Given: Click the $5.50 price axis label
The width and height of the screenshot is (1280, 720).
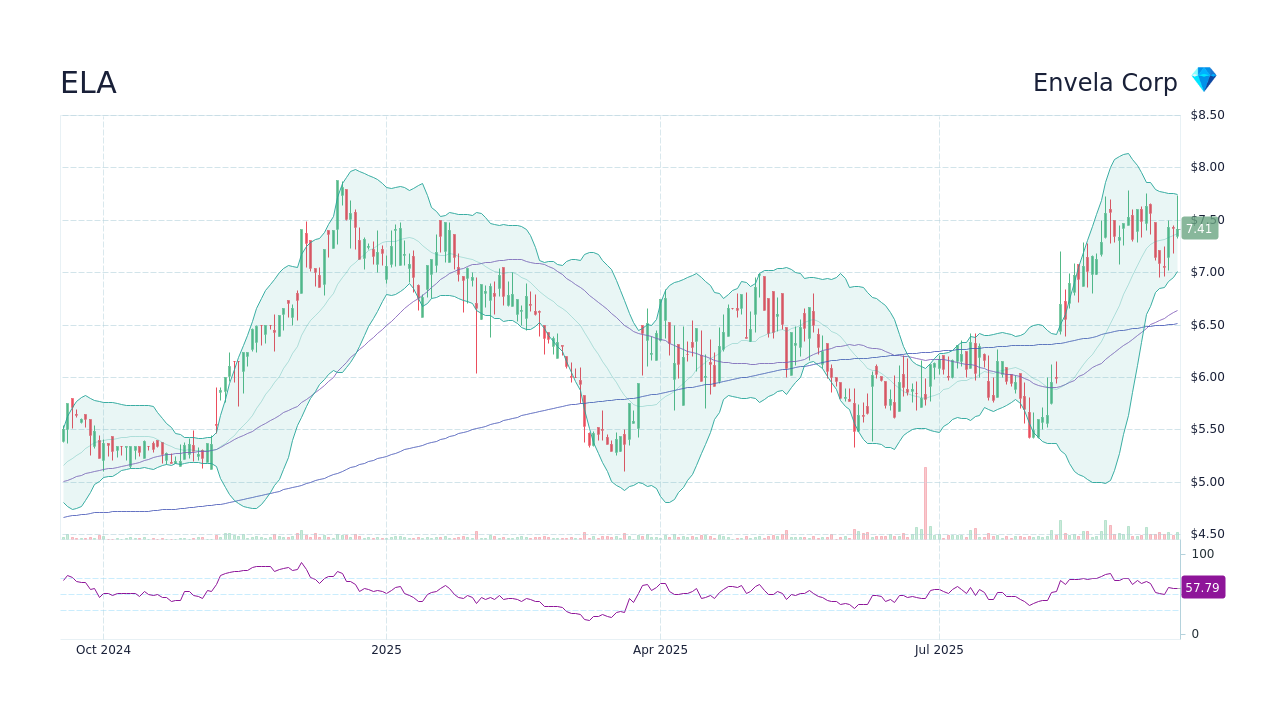Looking at the screenshot, I should coord(1207,429).
